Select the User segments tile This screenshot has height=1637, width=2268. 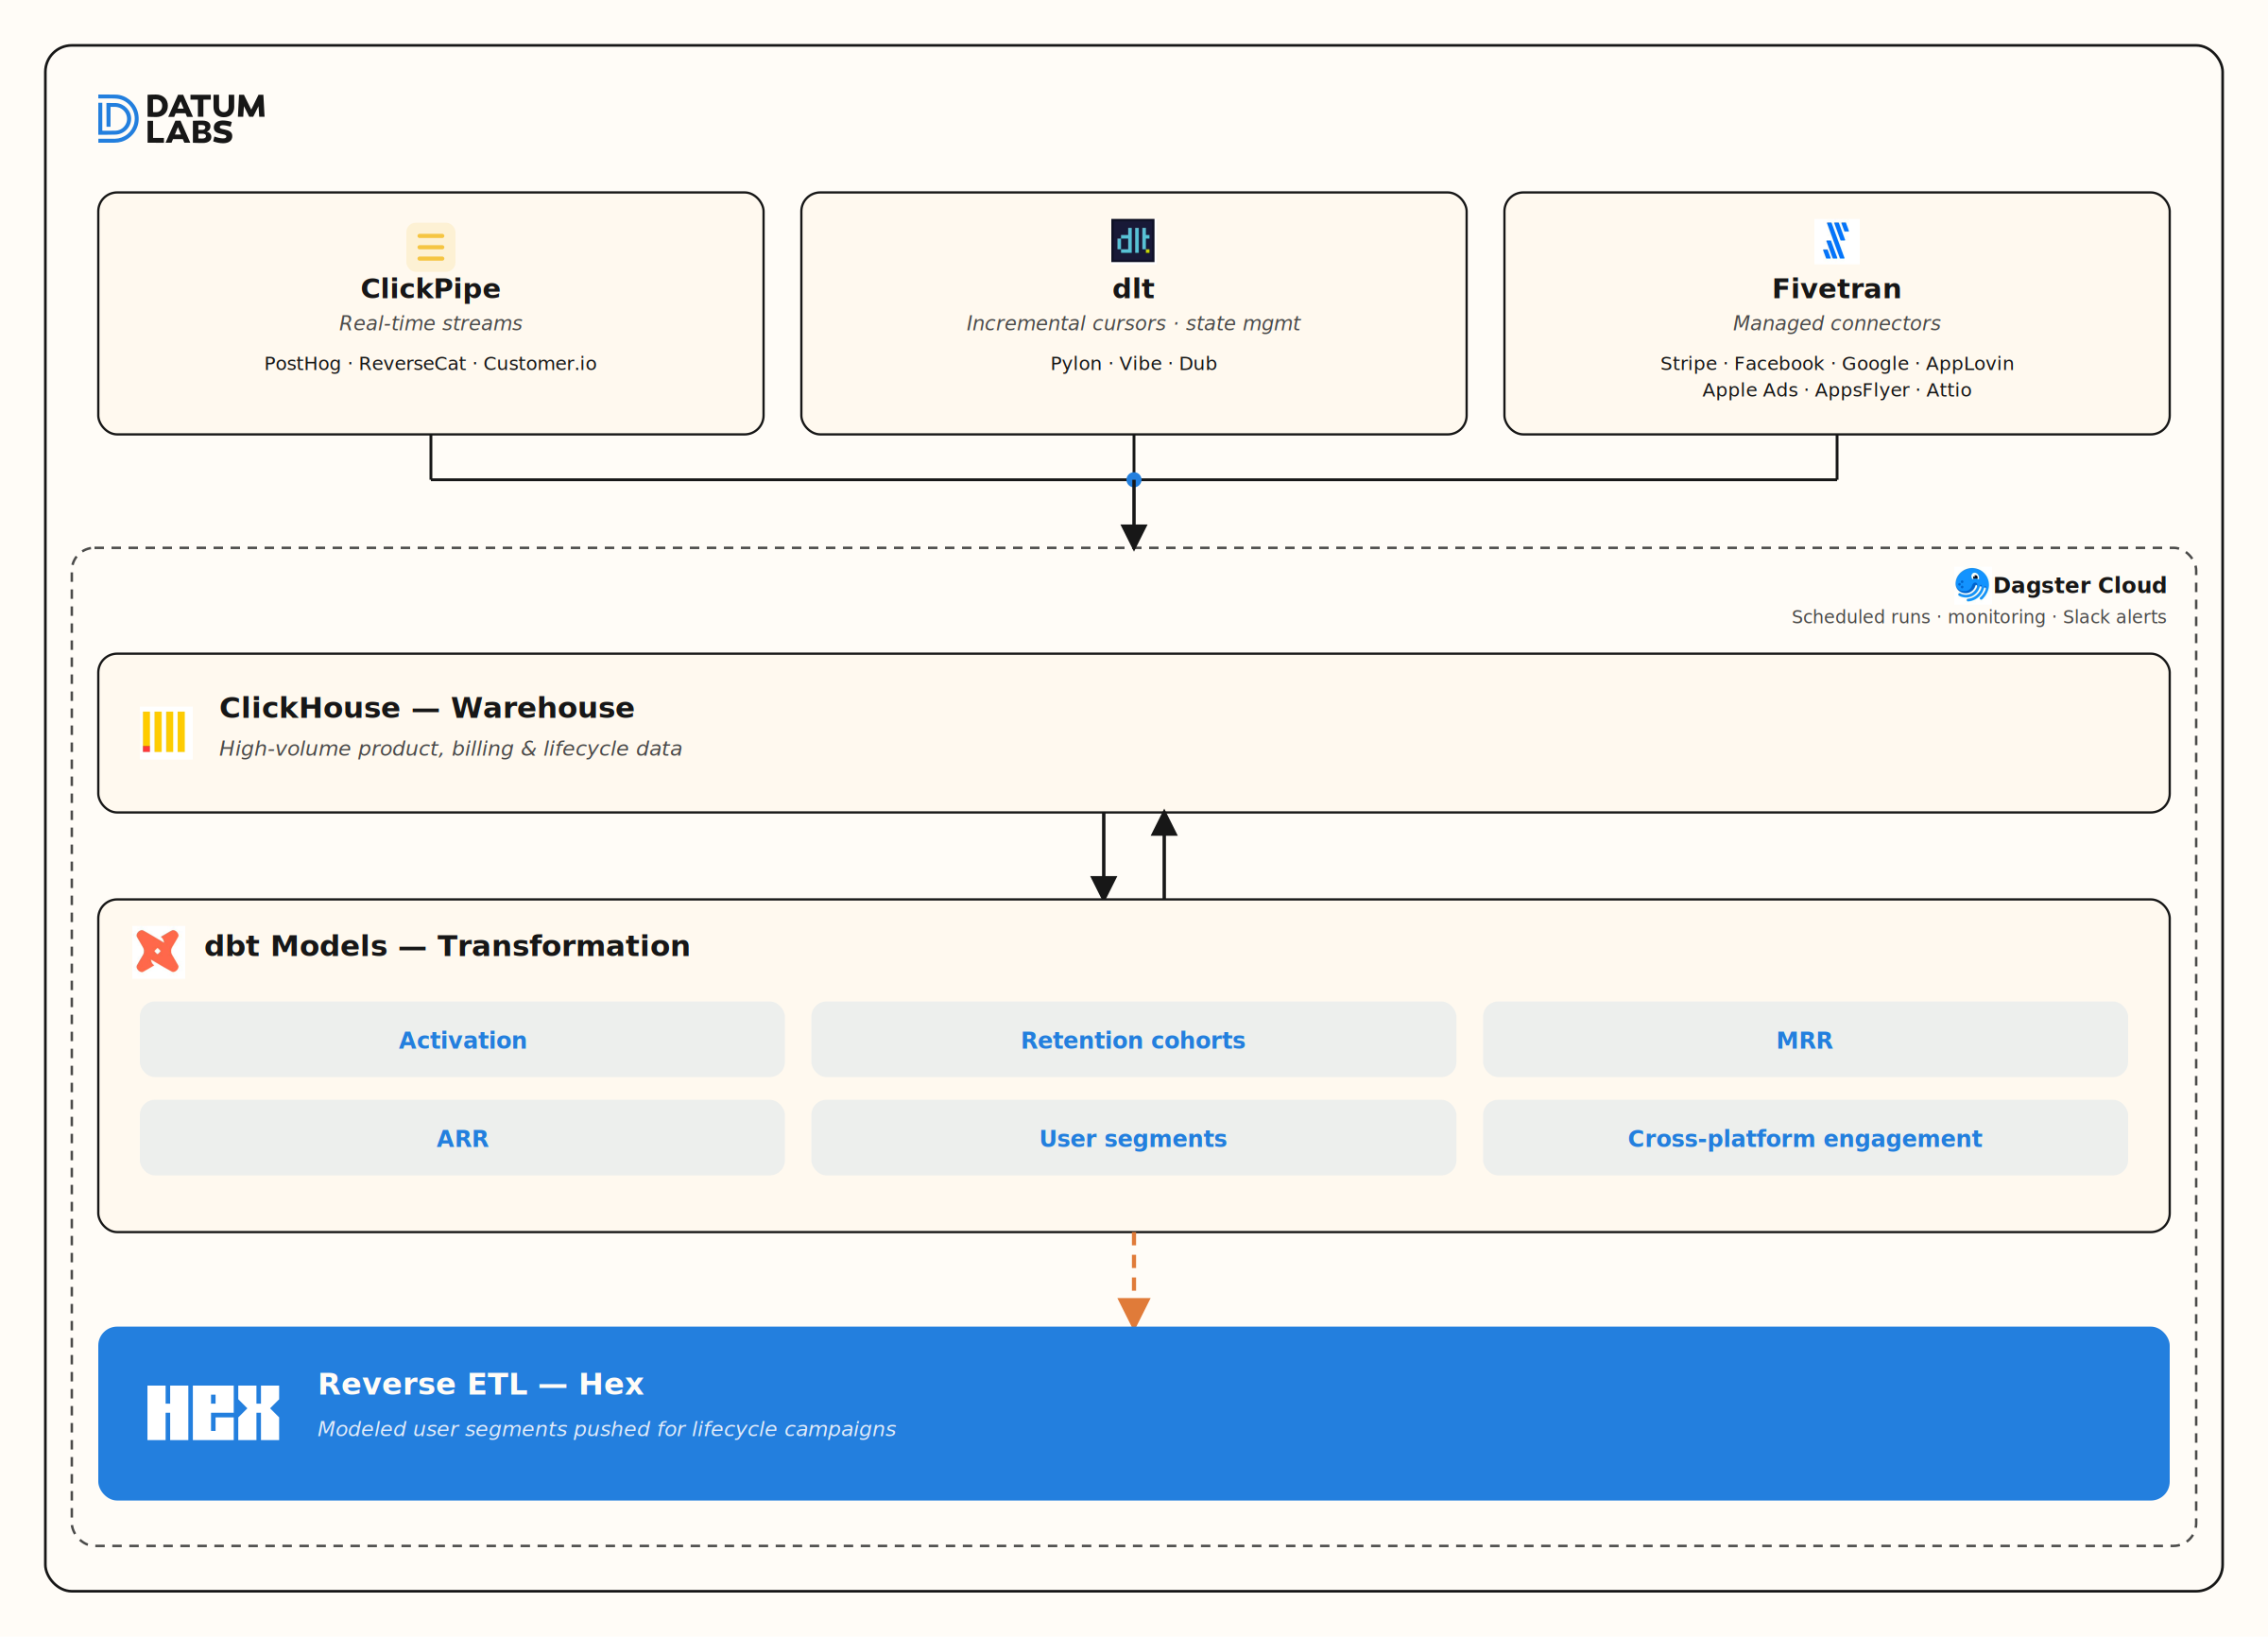tap(1133, 1138)
